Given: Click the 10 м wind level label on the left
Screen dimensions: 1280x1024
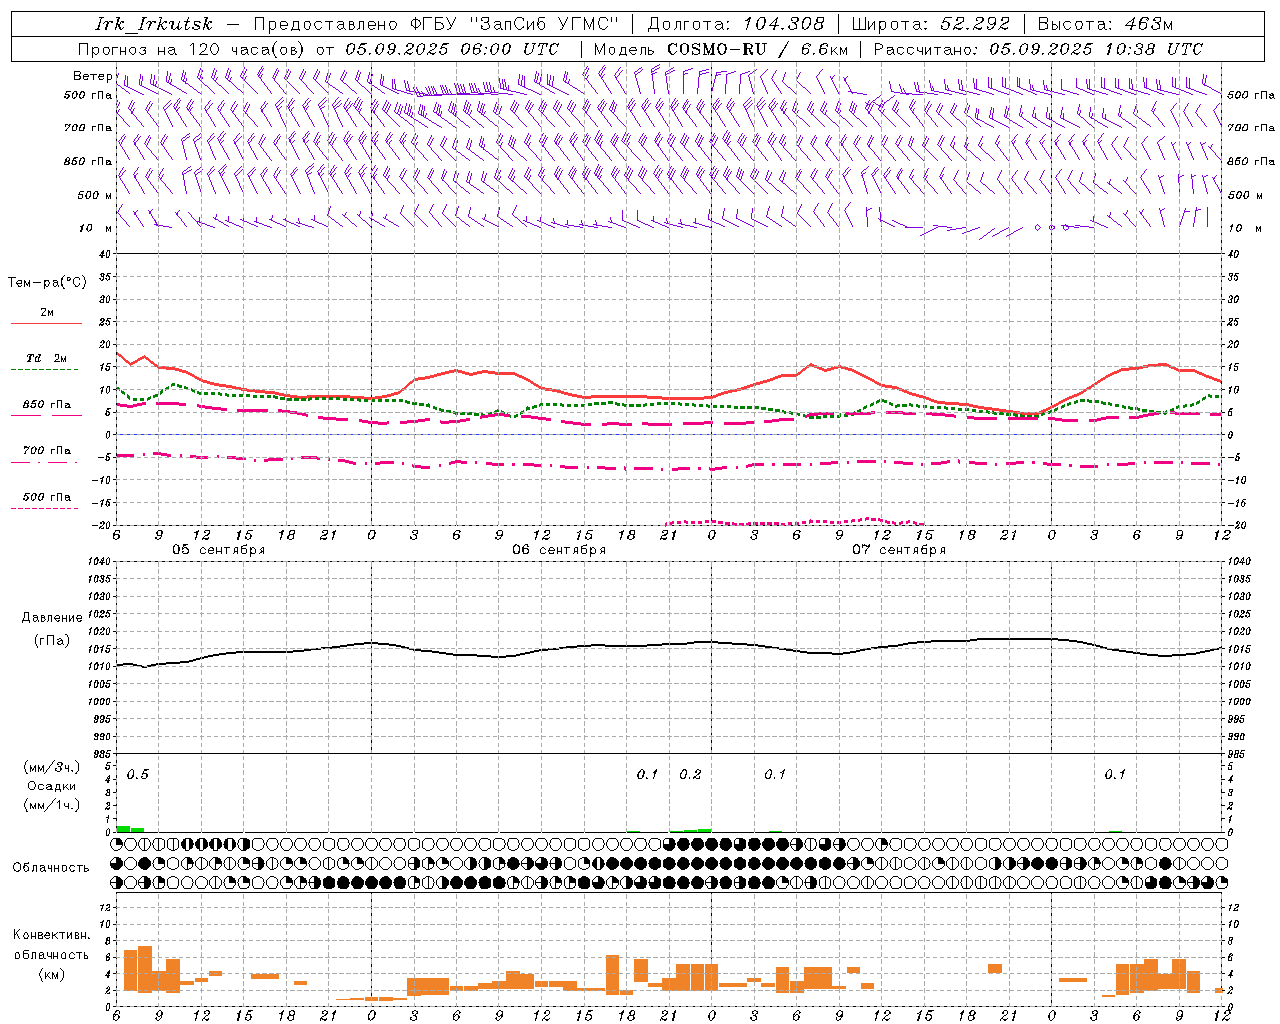Looking at the screenshot, I should pos(95,228).
